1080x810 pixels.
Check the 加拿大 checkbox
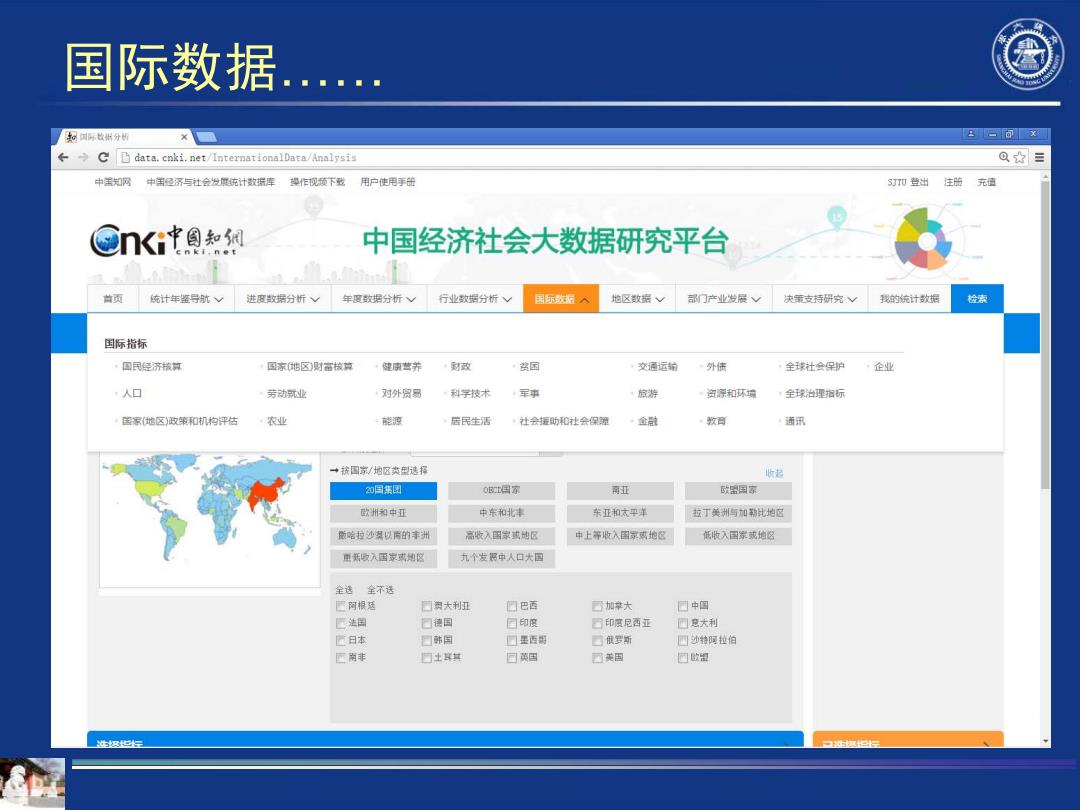(597, 606)
